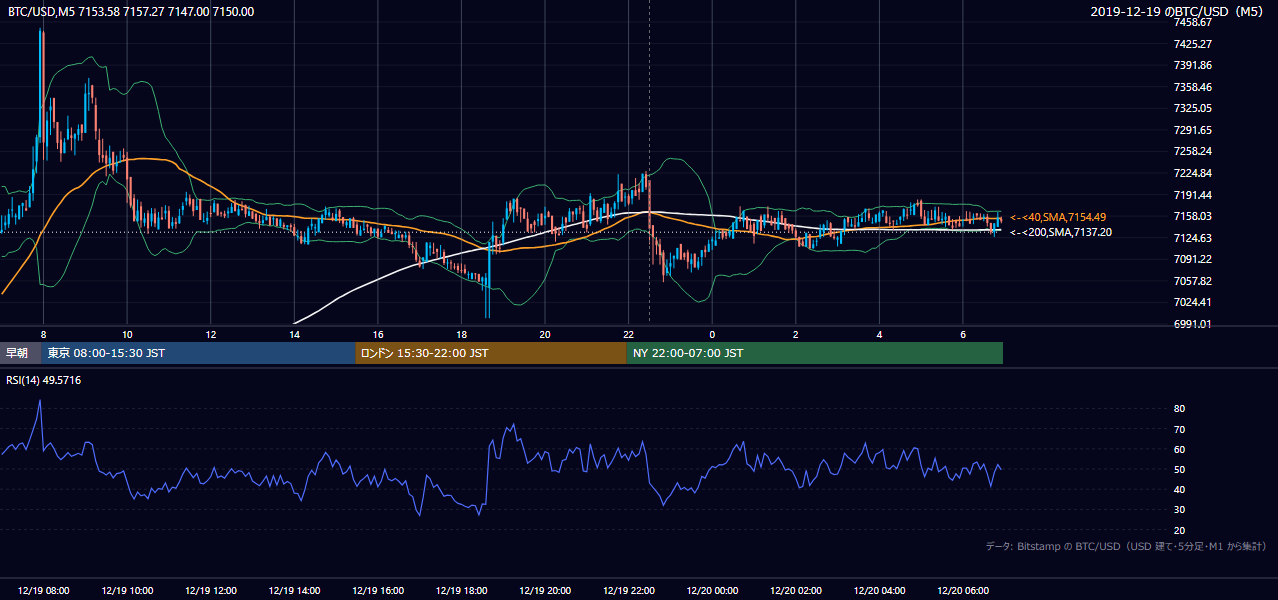Screen dimensions: 1278x600
Task: Click the 12/19 18:00 date label
Action: (x=461, y=591)
